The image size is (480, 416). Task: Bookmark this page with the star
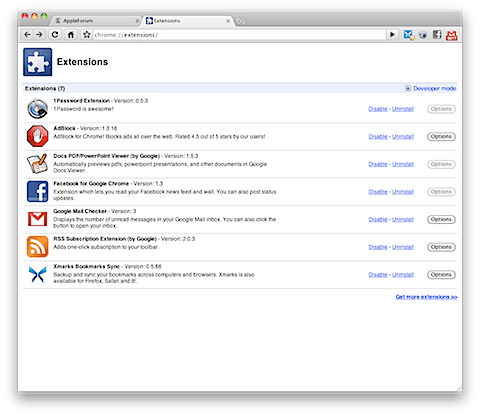coord(87,35)
